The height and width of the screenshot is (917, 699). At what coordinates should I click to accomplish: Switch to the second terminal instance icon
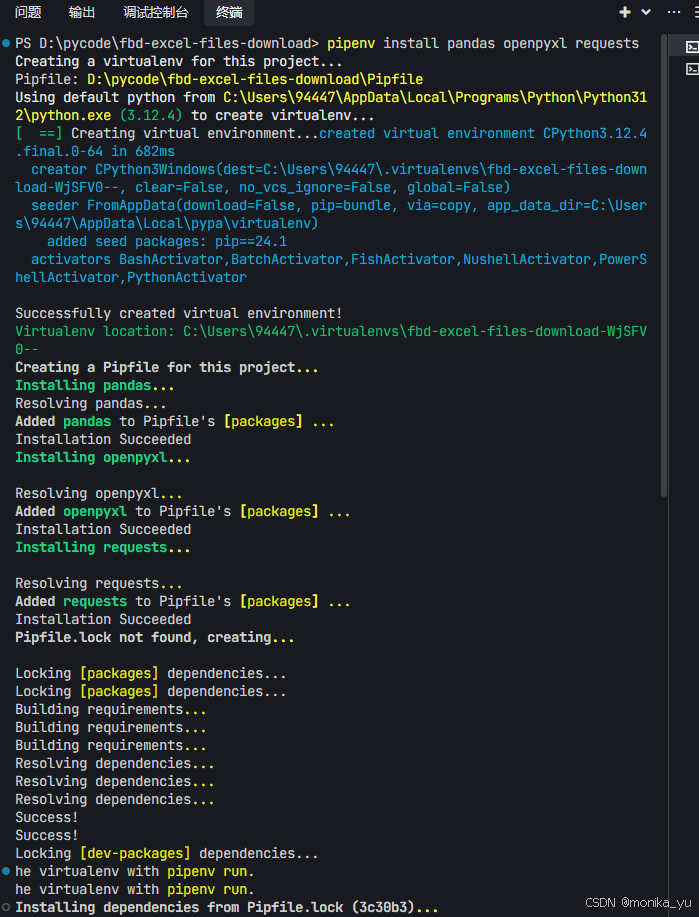[692, 69]
